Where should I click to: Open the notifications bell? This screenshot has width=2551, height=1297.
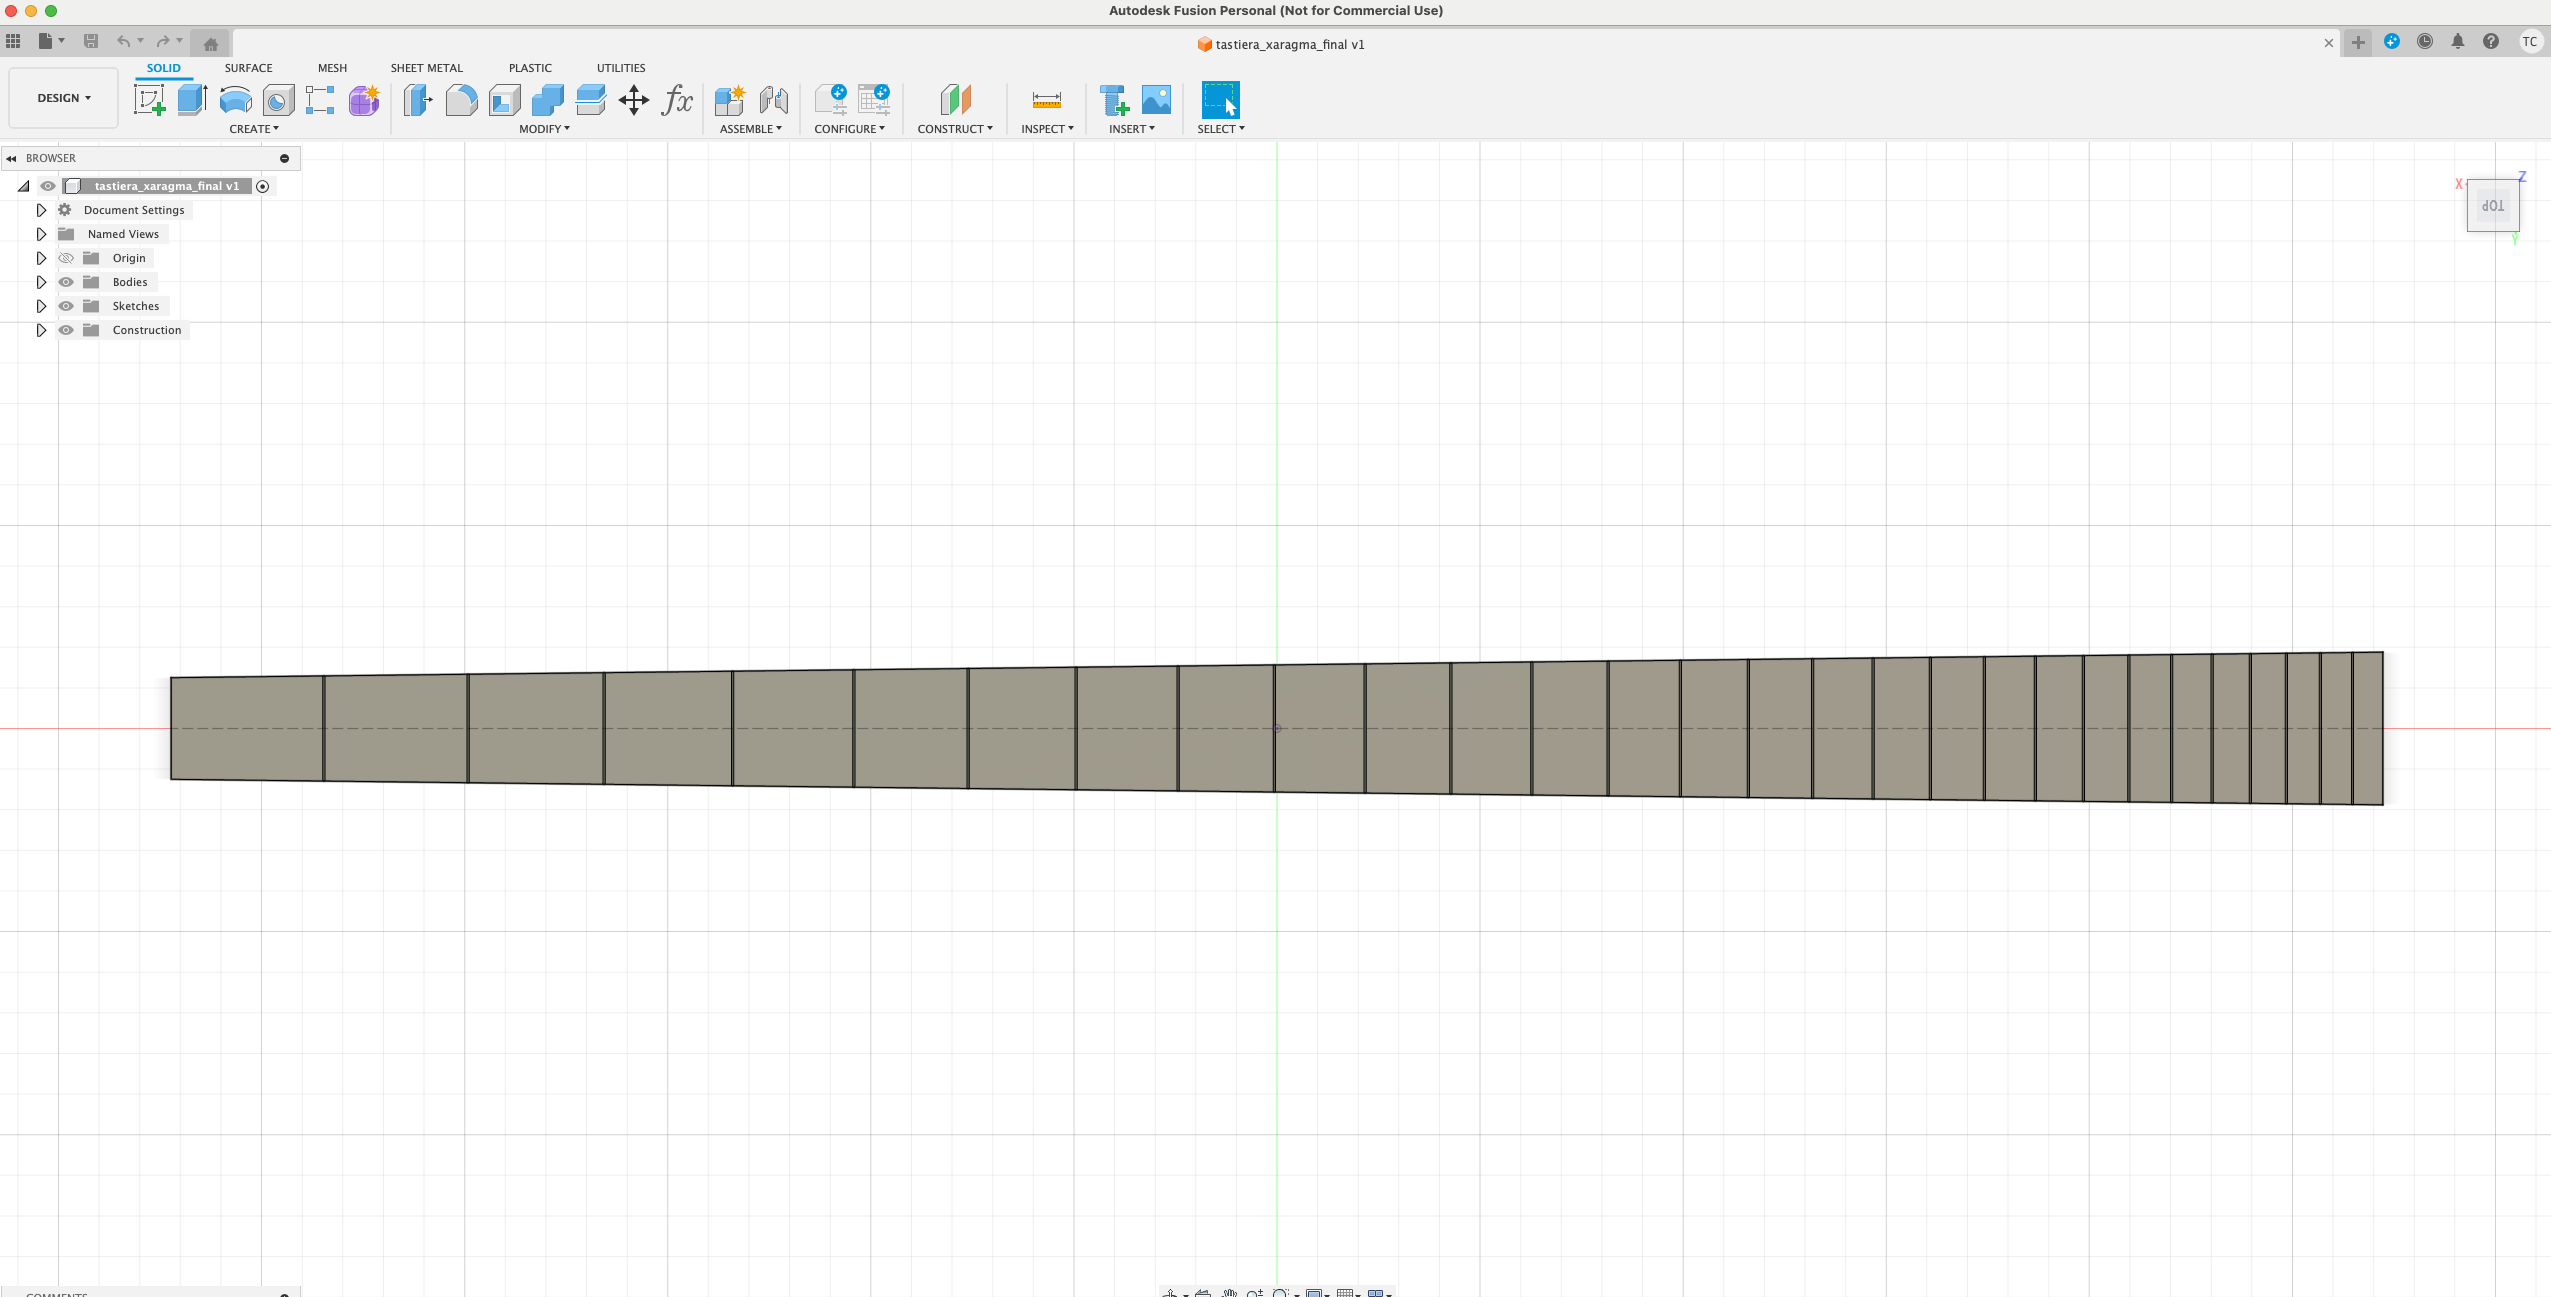pyautogui.click(x=2457, y=42)
